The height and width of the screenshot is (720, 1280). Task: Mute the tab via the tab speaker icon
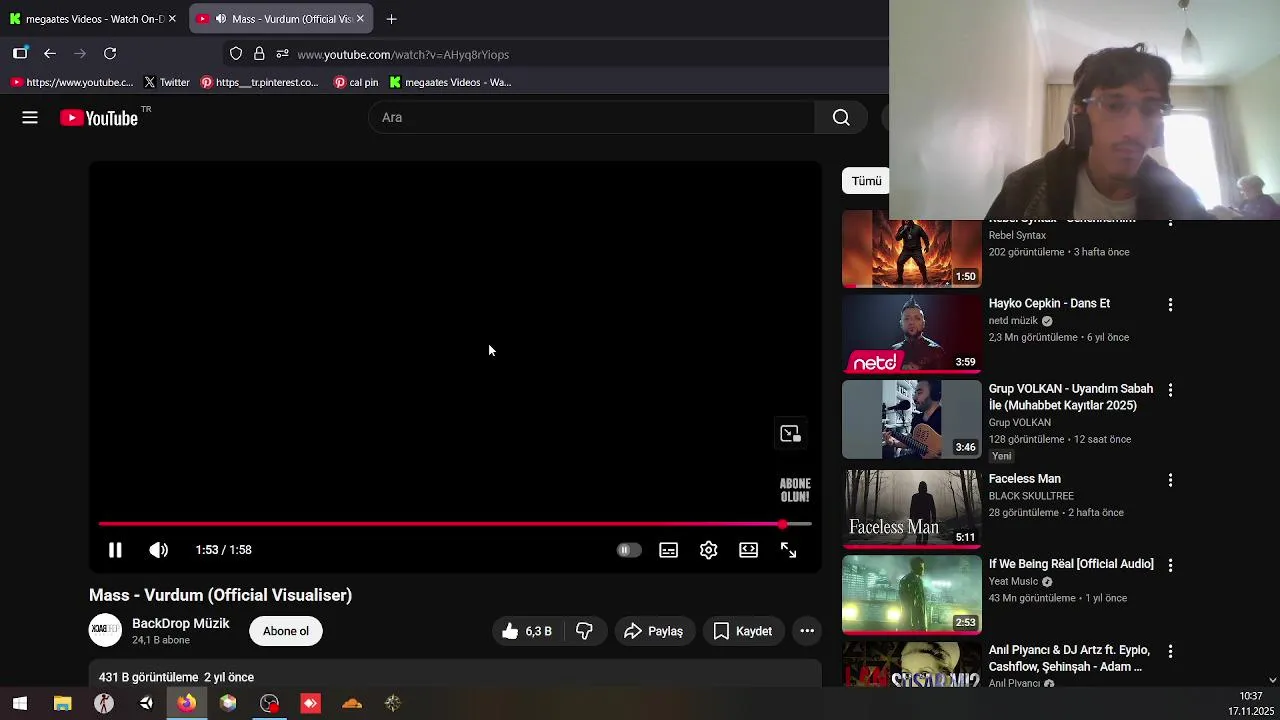[x=220, y=19]
